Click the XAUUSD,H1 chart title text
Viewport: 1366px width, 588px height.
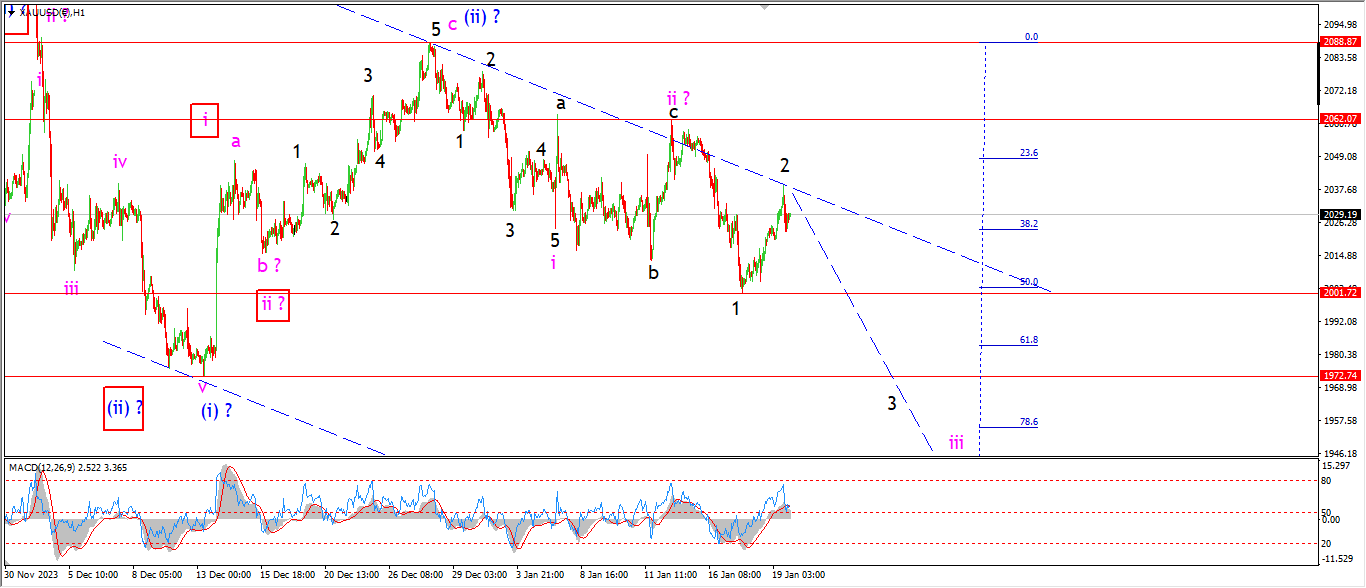click(53, 13)
